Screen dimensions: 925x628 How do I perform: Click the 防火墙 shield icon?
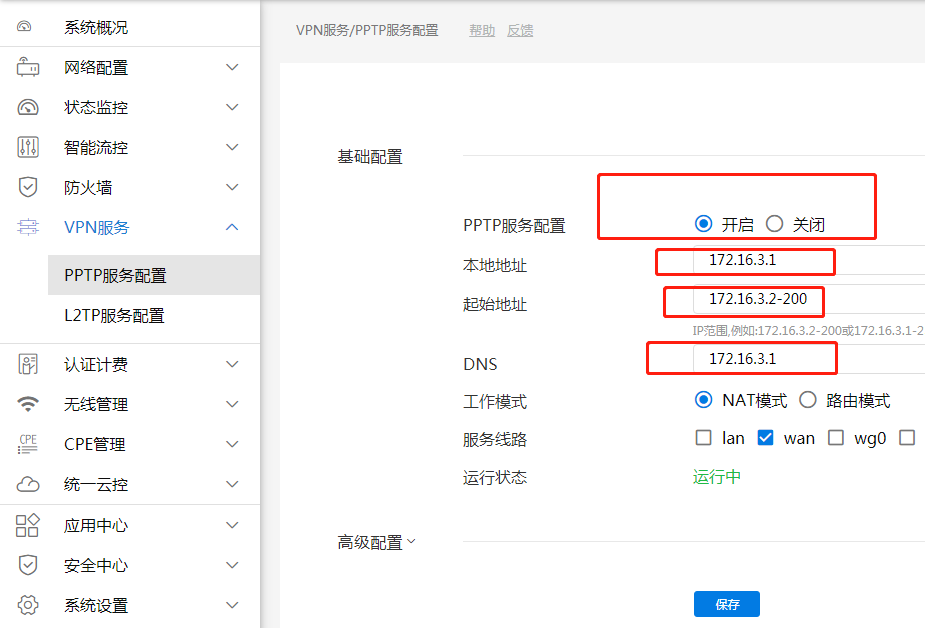click(28, 188)
